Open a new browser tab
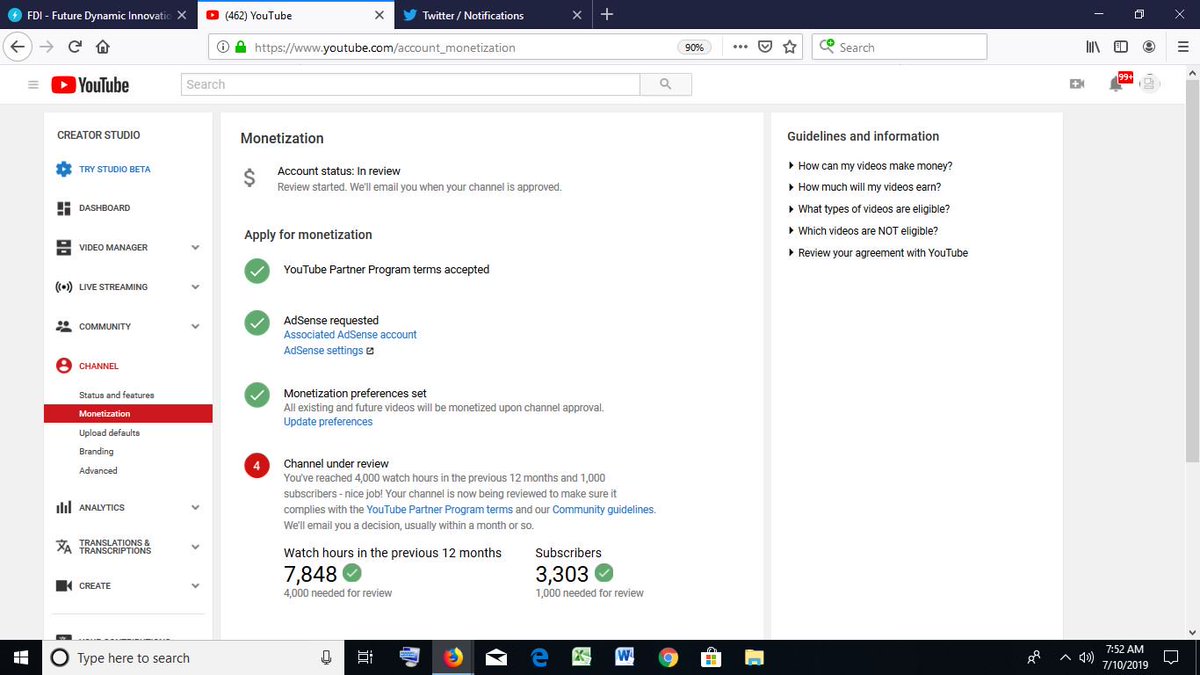The width and height of the screenshot is (1200, 675). (x=607, y=15)
